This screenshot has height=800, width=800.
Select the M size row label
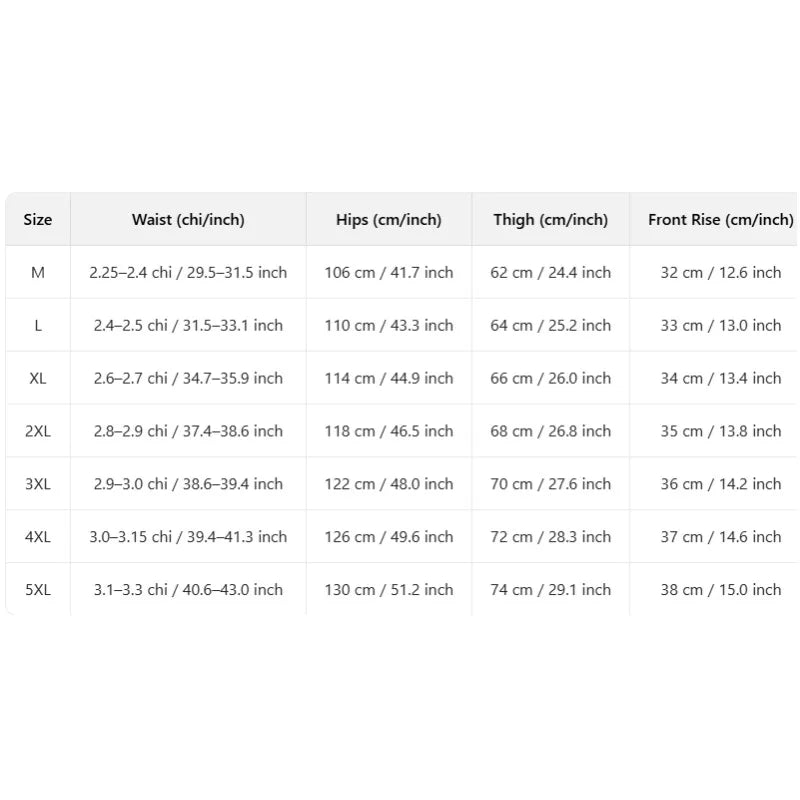[38, 273]
